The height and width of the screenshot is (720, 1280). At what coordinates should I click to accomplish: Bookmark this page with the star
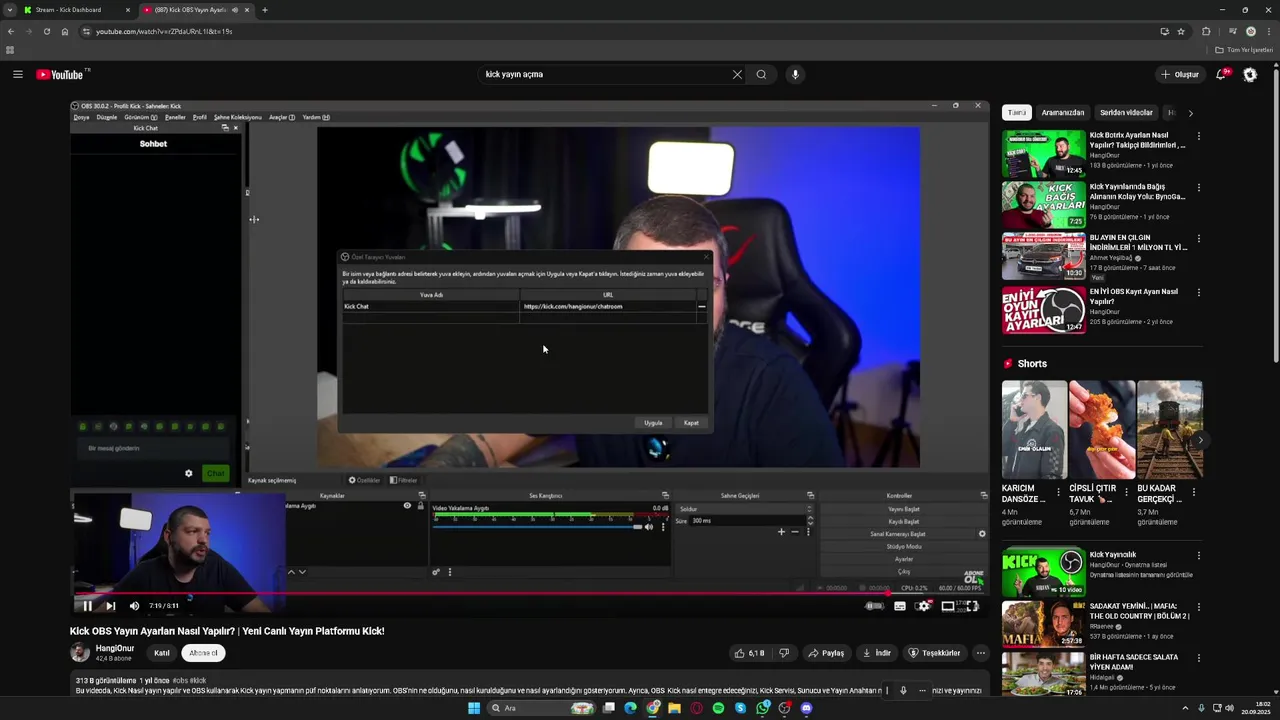(x=1181, y=31)
